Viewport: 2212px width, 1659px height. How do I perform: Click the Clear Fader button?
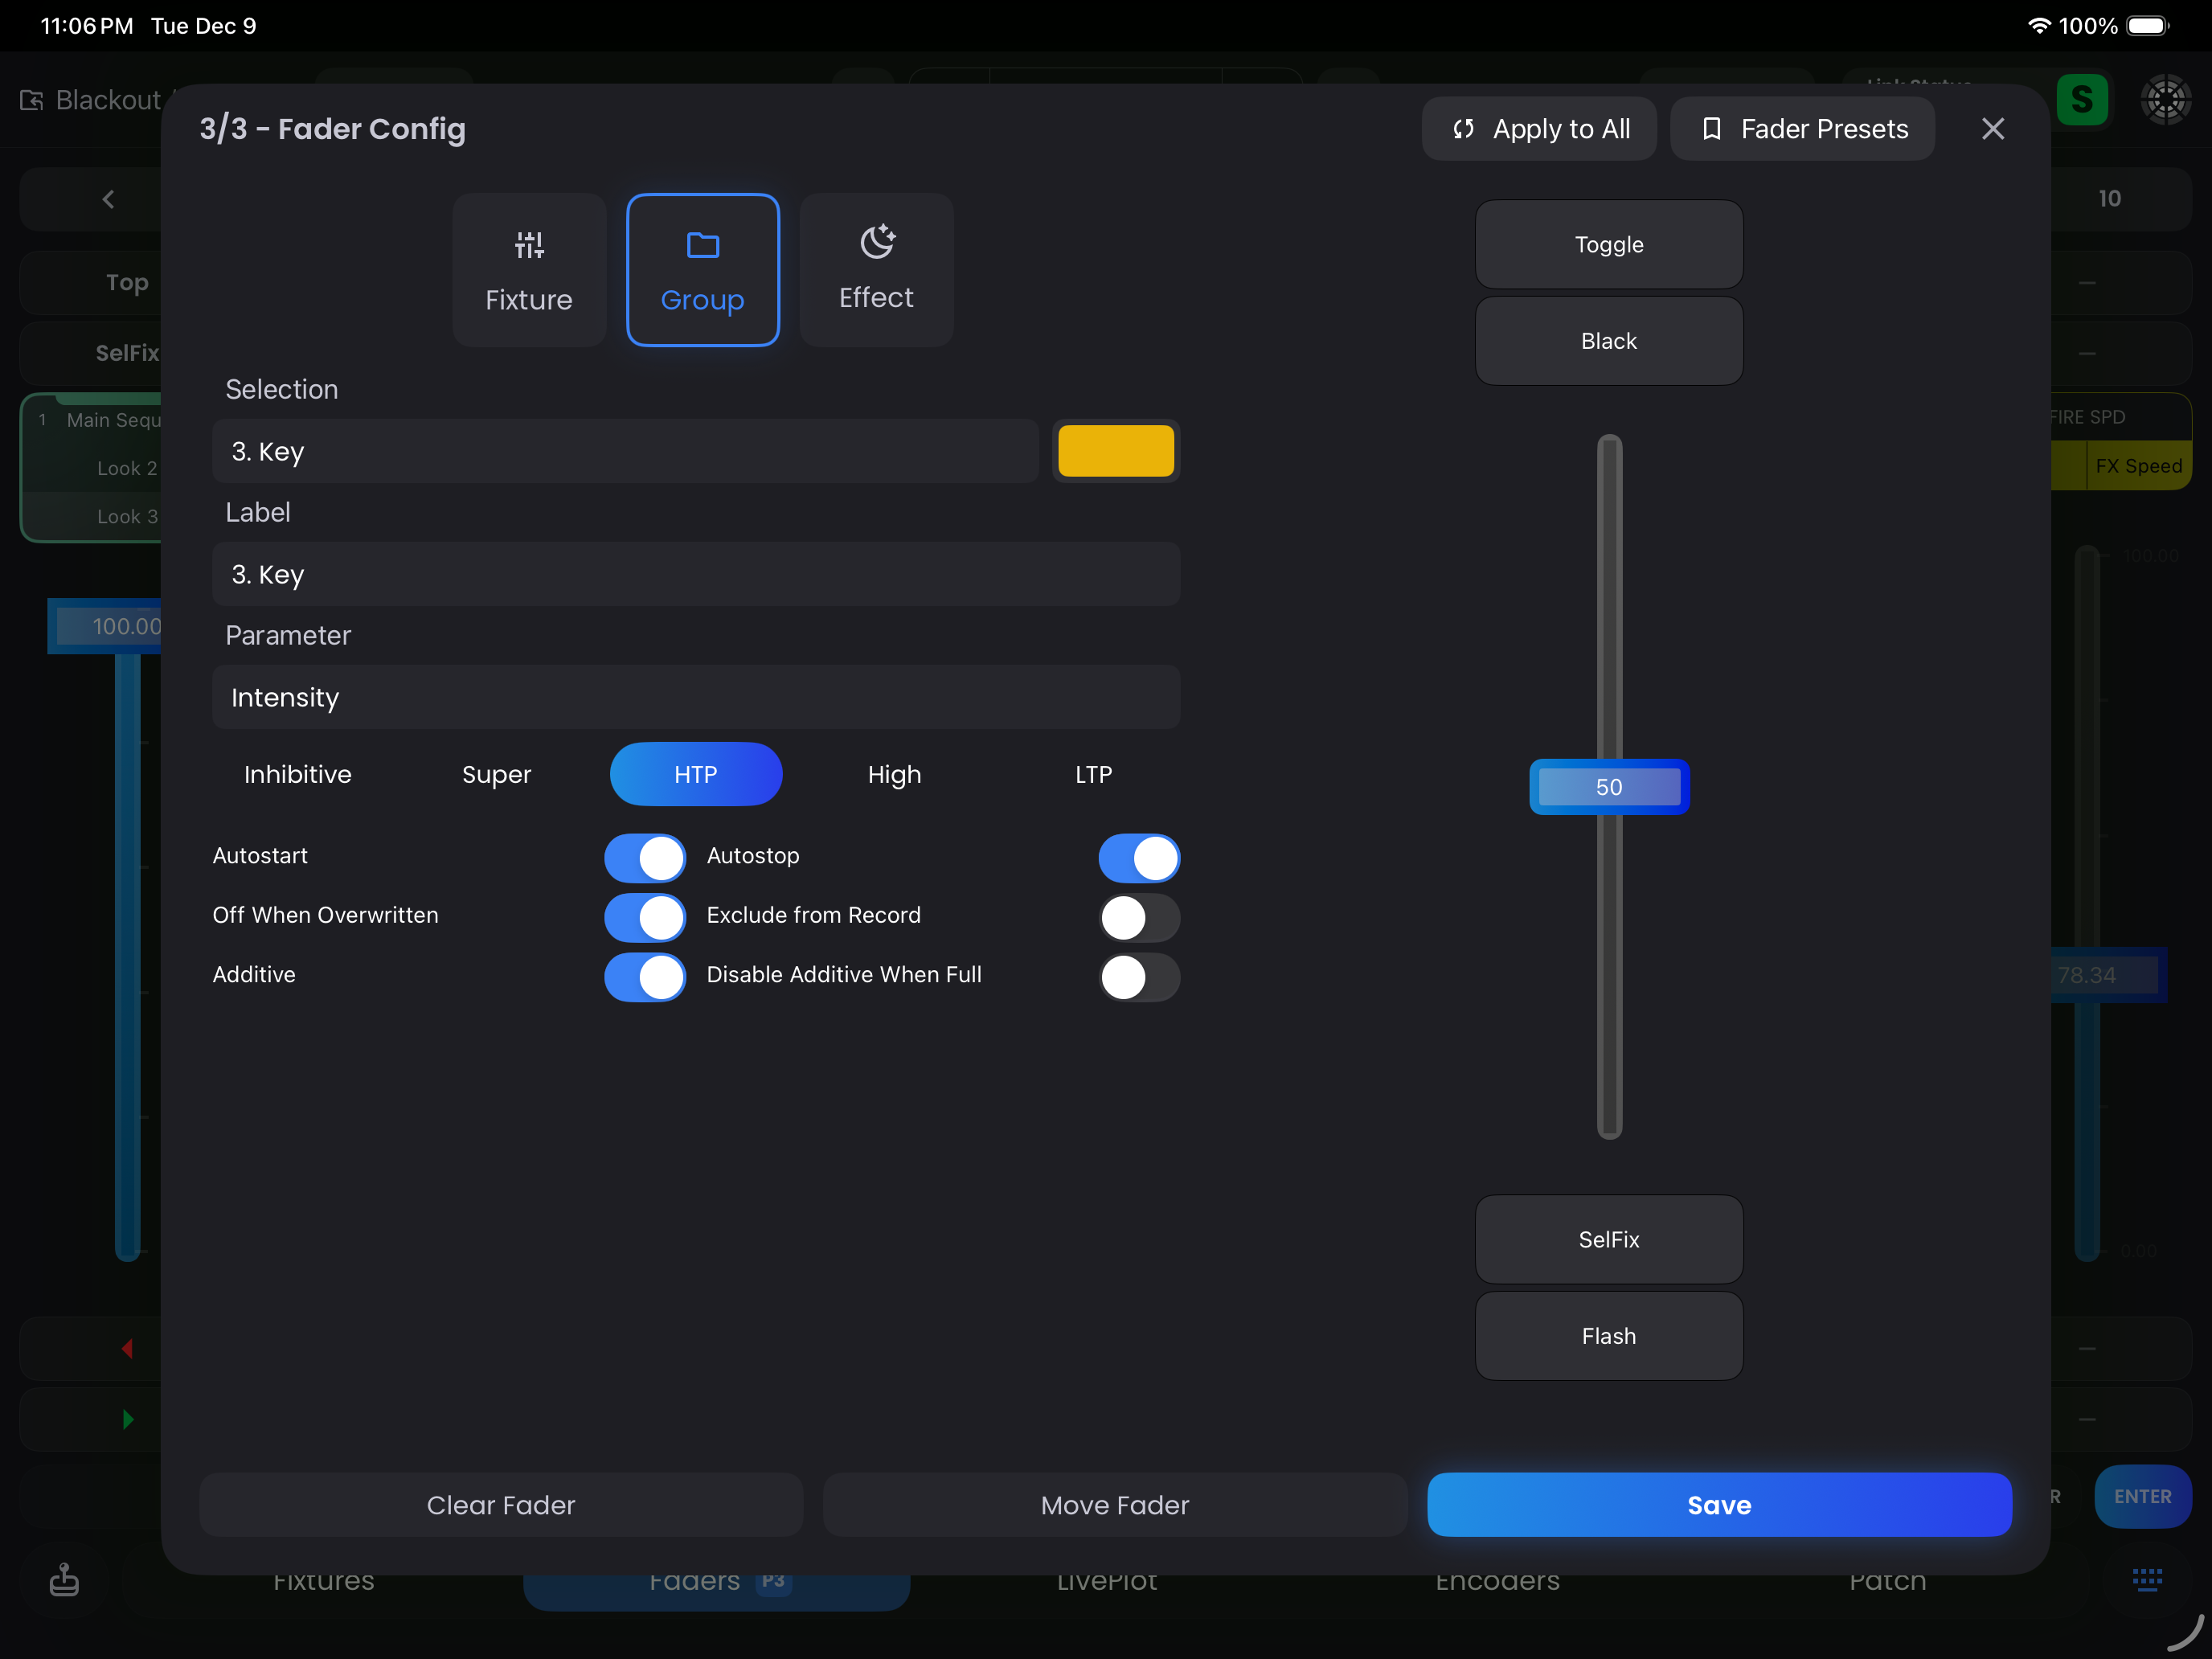(500, 1504)
